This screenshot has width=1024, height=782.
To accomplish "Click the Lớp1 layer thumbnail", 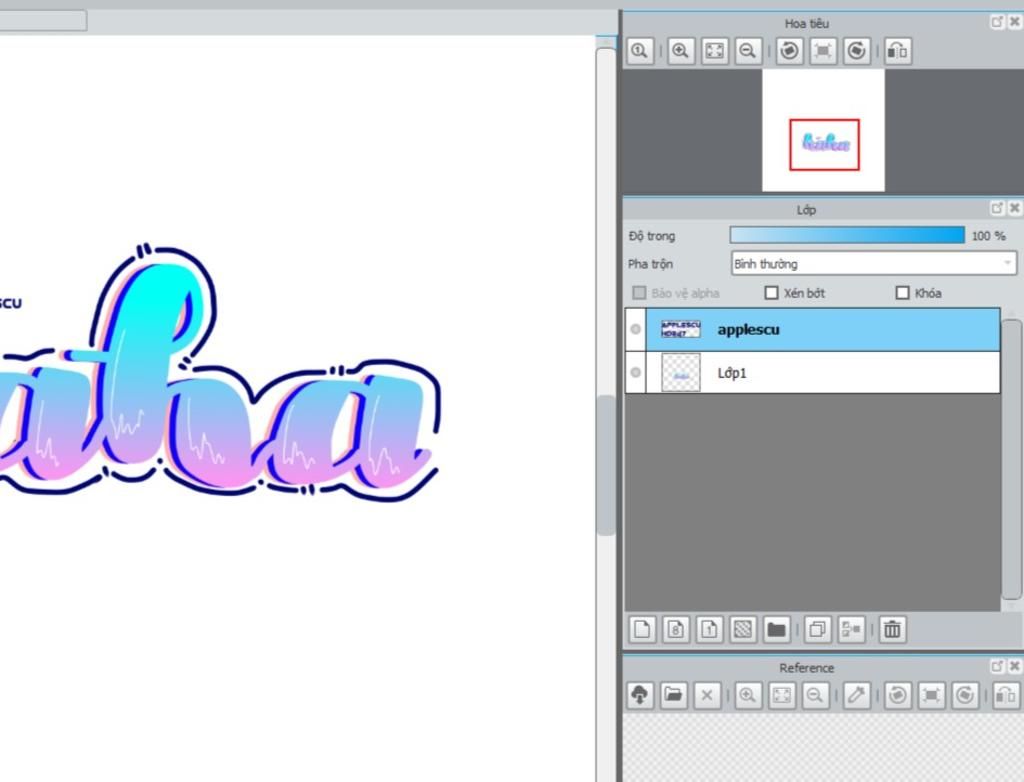I will pos(680,372).
